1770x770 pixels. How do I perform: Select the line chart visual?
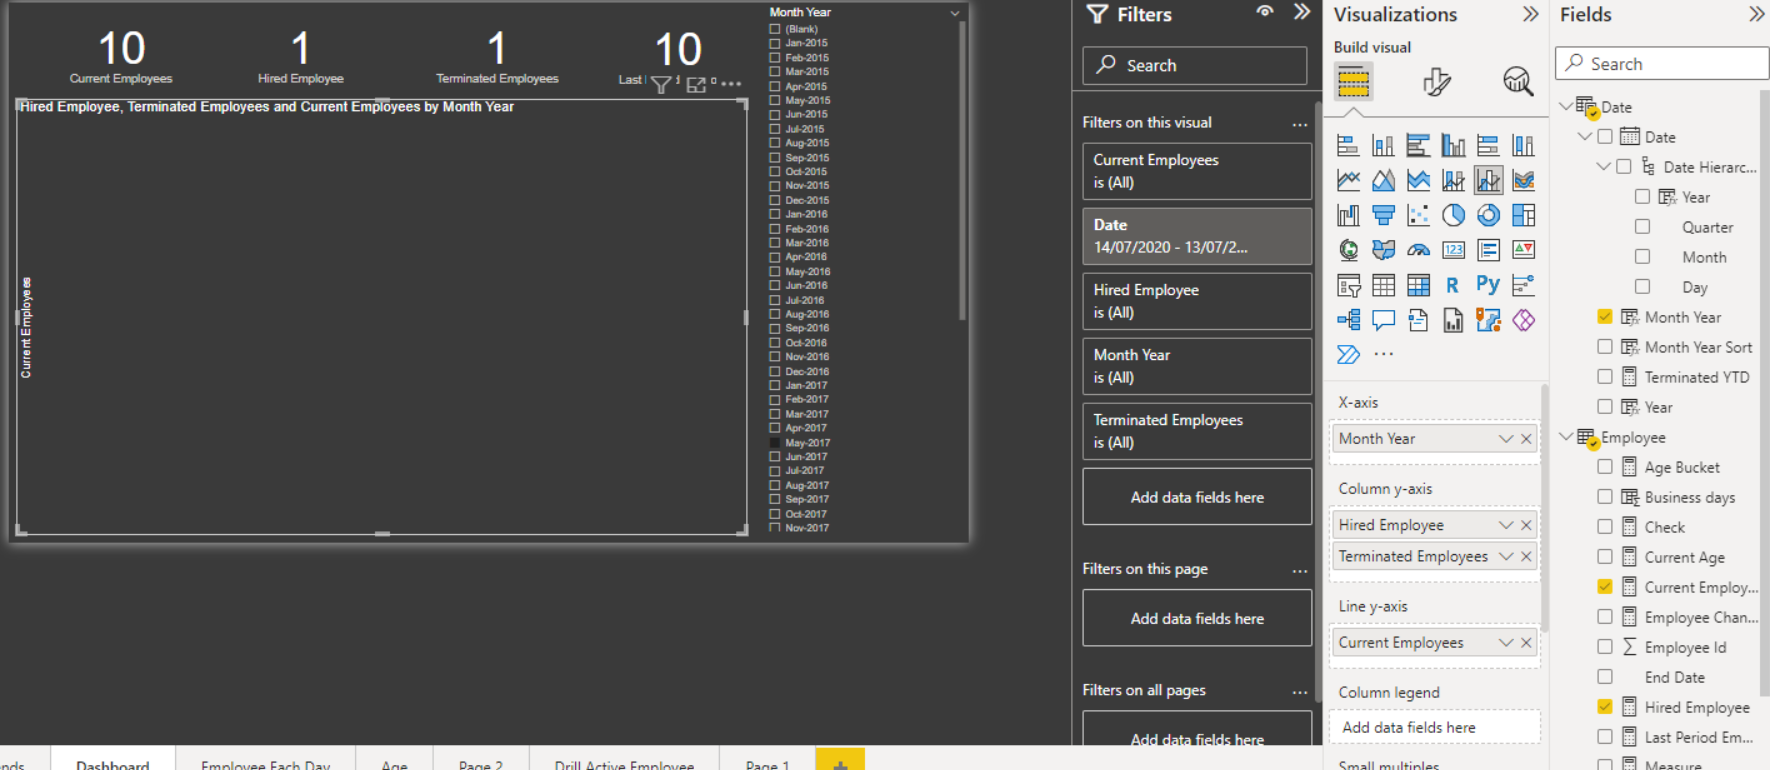pyautogui.click(x=1348, y=181)
